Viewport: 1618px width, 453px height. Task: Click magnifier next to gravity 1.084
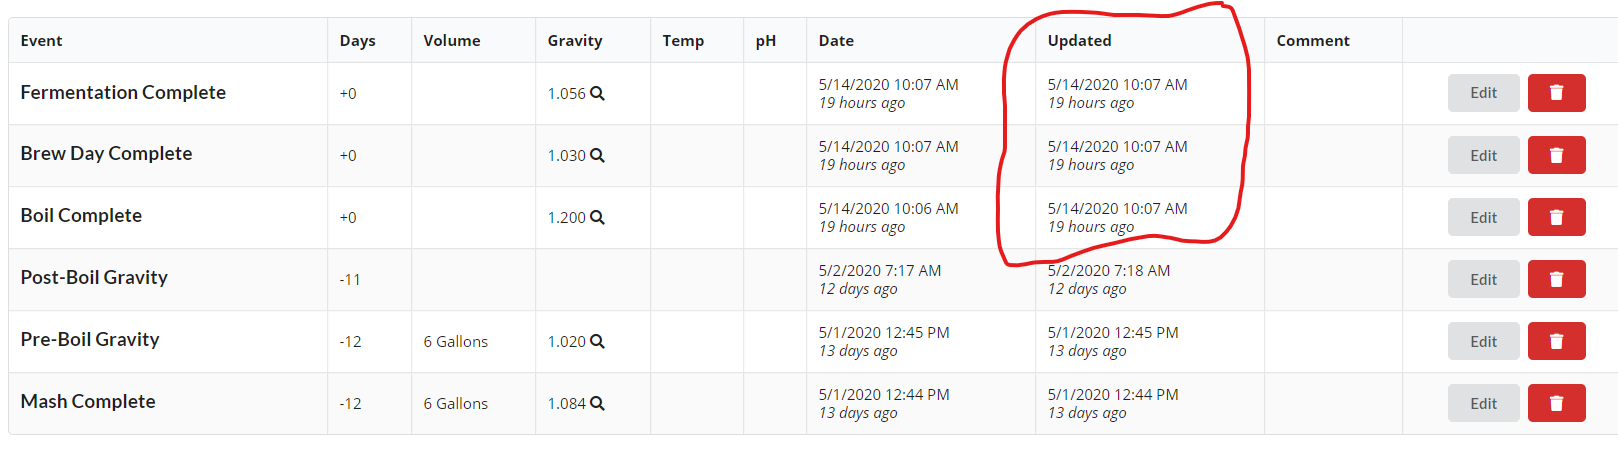[597, 403]
